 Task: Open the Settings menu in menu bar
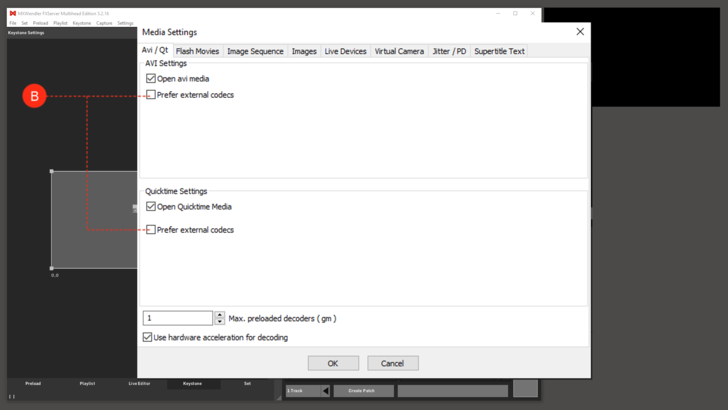click(125, 23)
